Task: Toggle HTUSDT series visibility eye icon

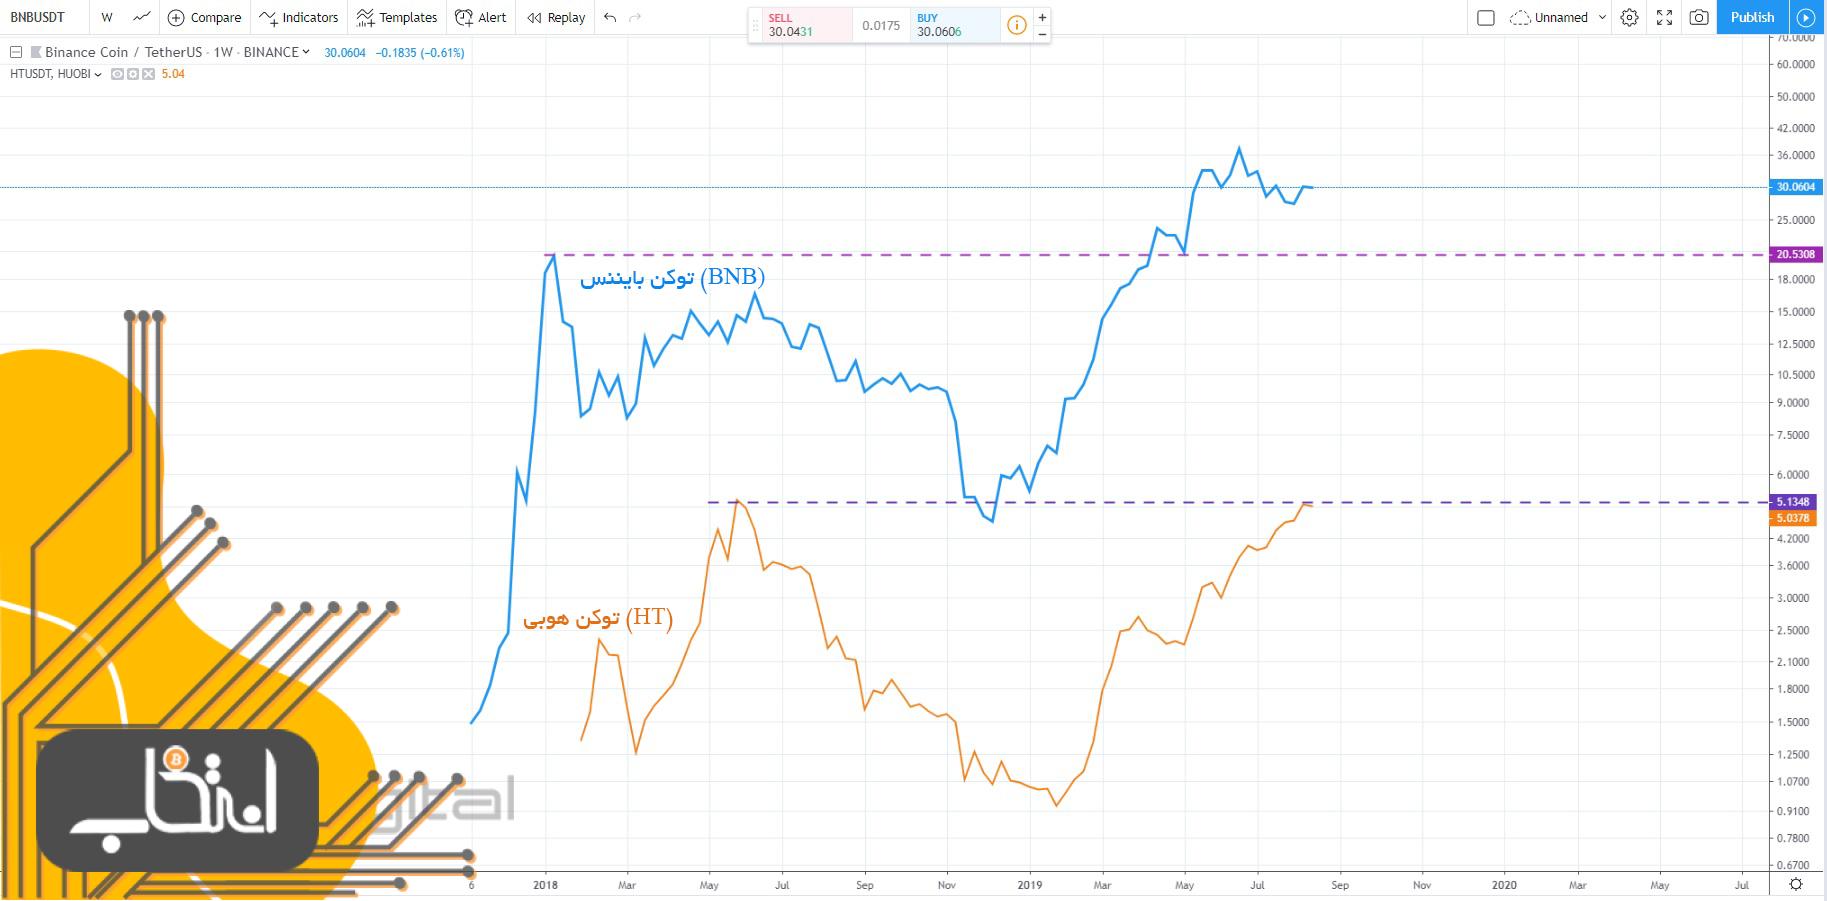Action: (x=117, y=74)
